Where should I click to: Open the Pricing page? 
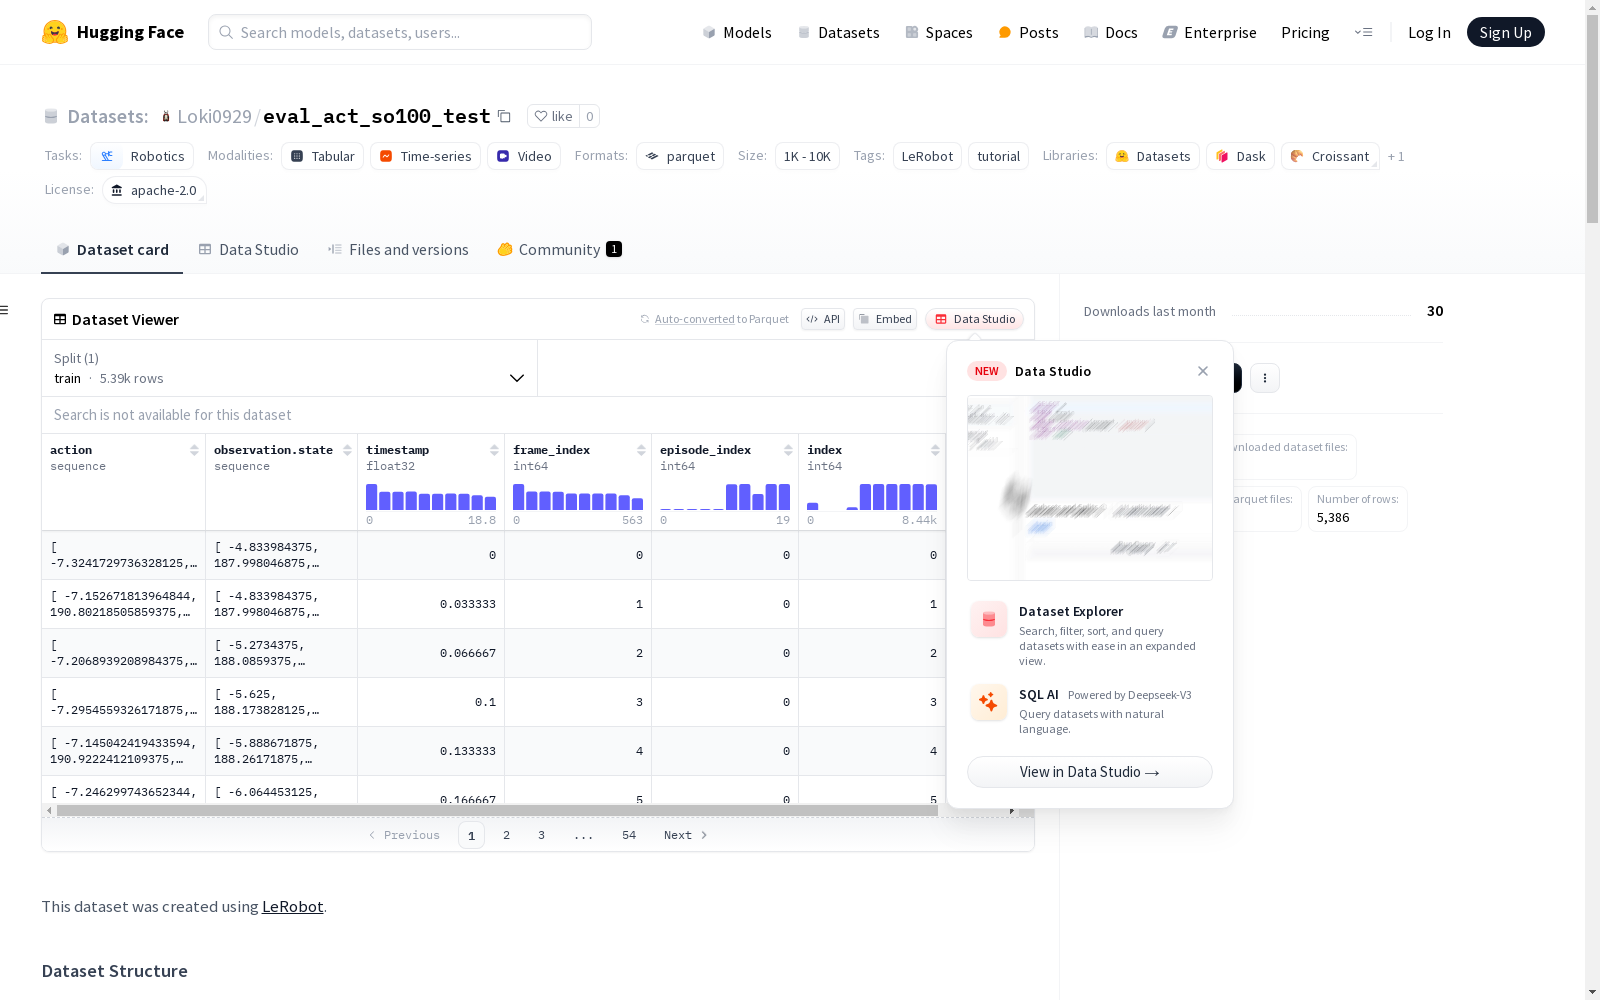click(1305, 33)
